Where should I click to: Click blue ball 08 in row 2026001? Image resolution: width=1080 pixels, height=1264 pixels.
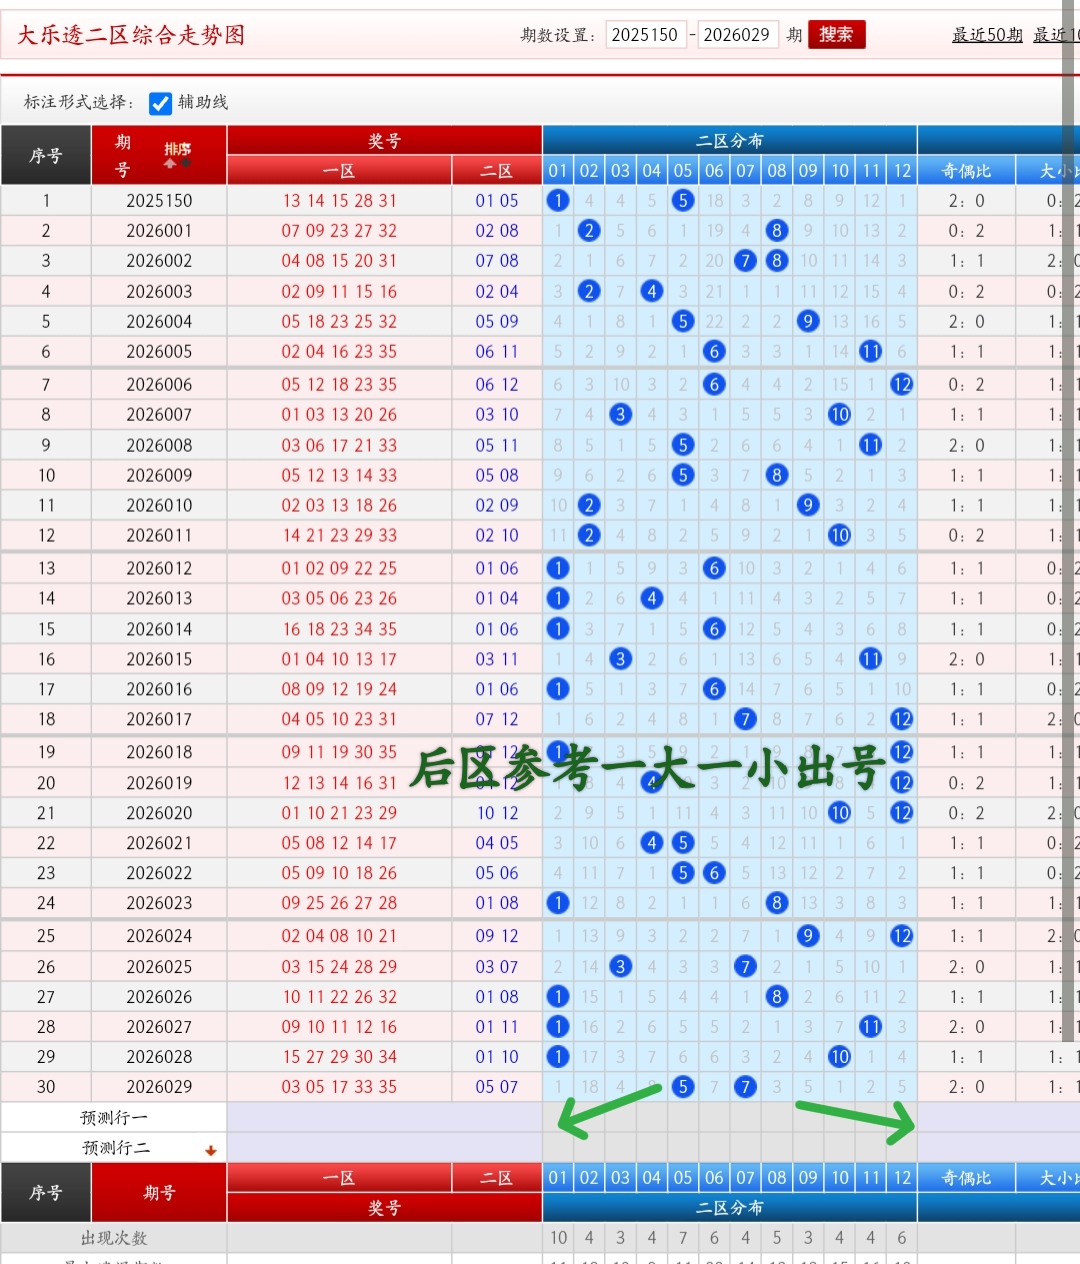777,231
